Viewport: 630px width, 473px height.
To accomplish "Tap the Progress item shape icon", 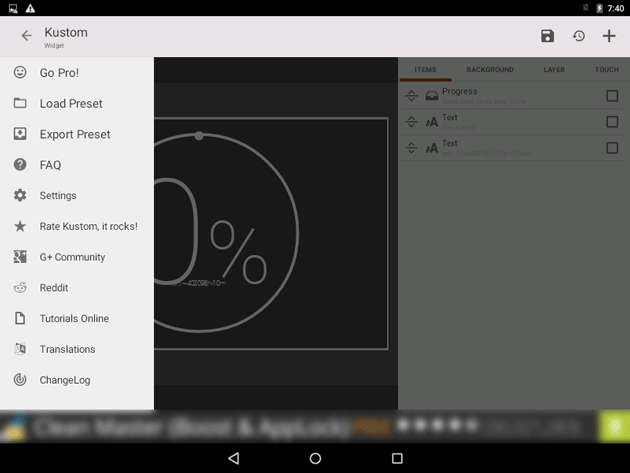I will pos(432,96).
